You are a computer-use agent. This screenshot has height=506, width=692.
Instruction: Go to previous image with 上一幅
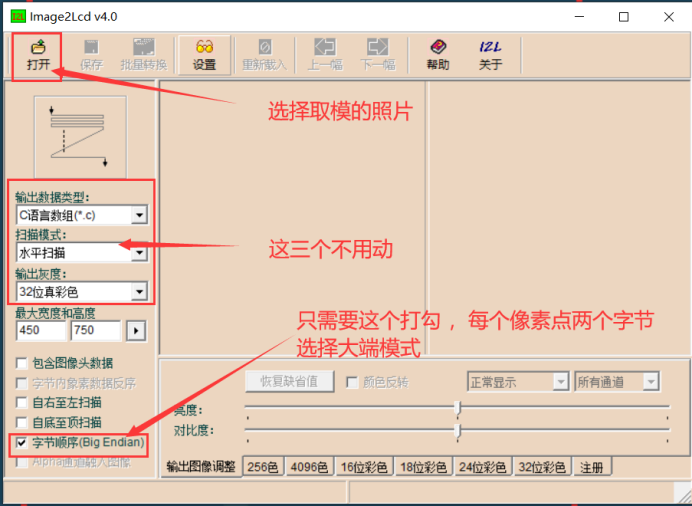click(x=325, y=55)
